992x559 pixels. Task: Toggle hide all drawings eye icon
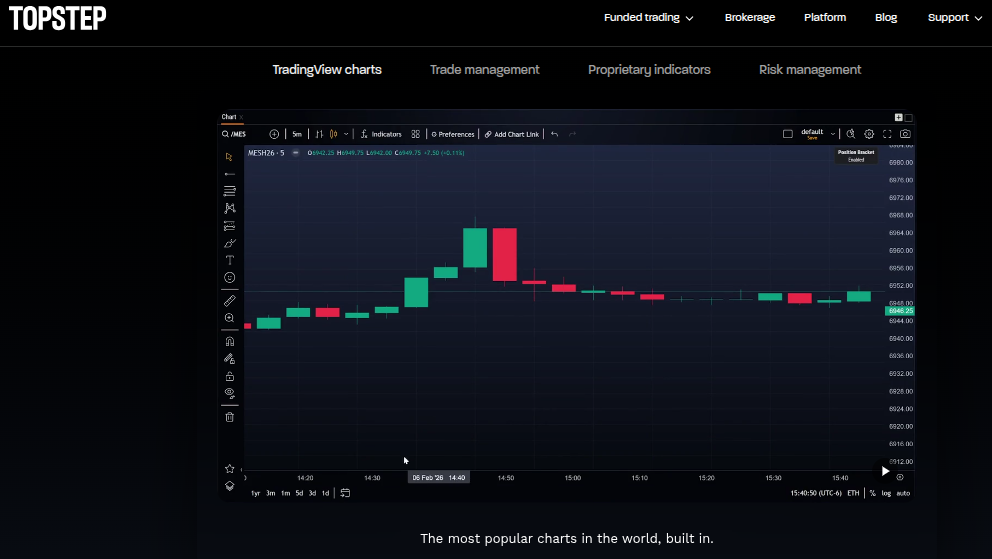[230, 393]
